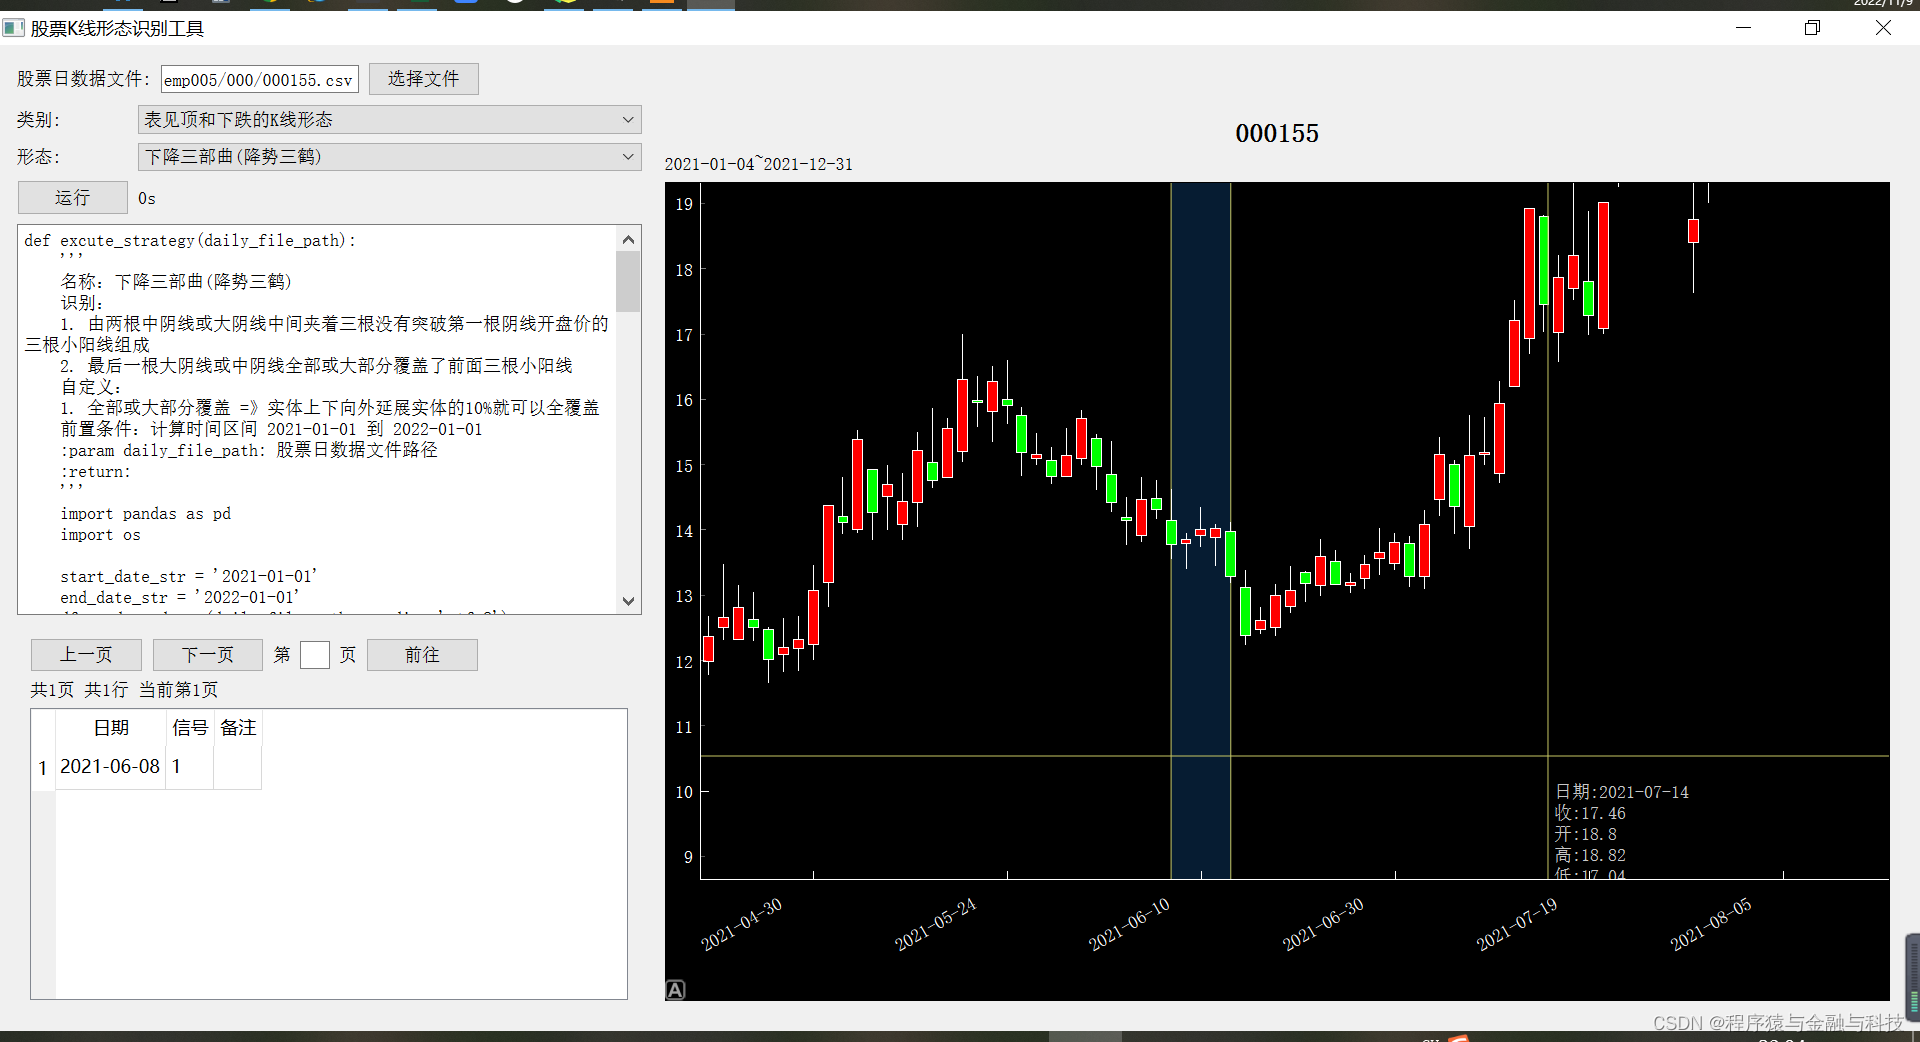Click the code area scrollbar thumb
Screen dimensions: 1920x1042
click(628, 281)
